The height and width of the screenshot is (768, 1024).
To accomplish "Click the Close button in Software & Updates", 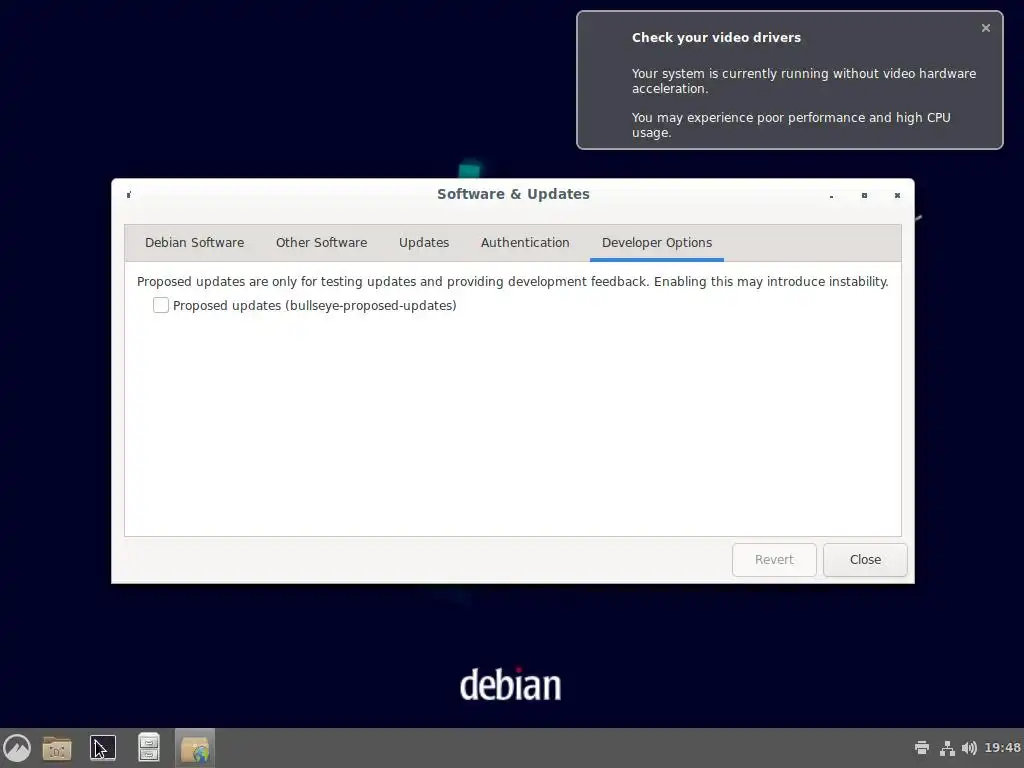I will 865,560.
